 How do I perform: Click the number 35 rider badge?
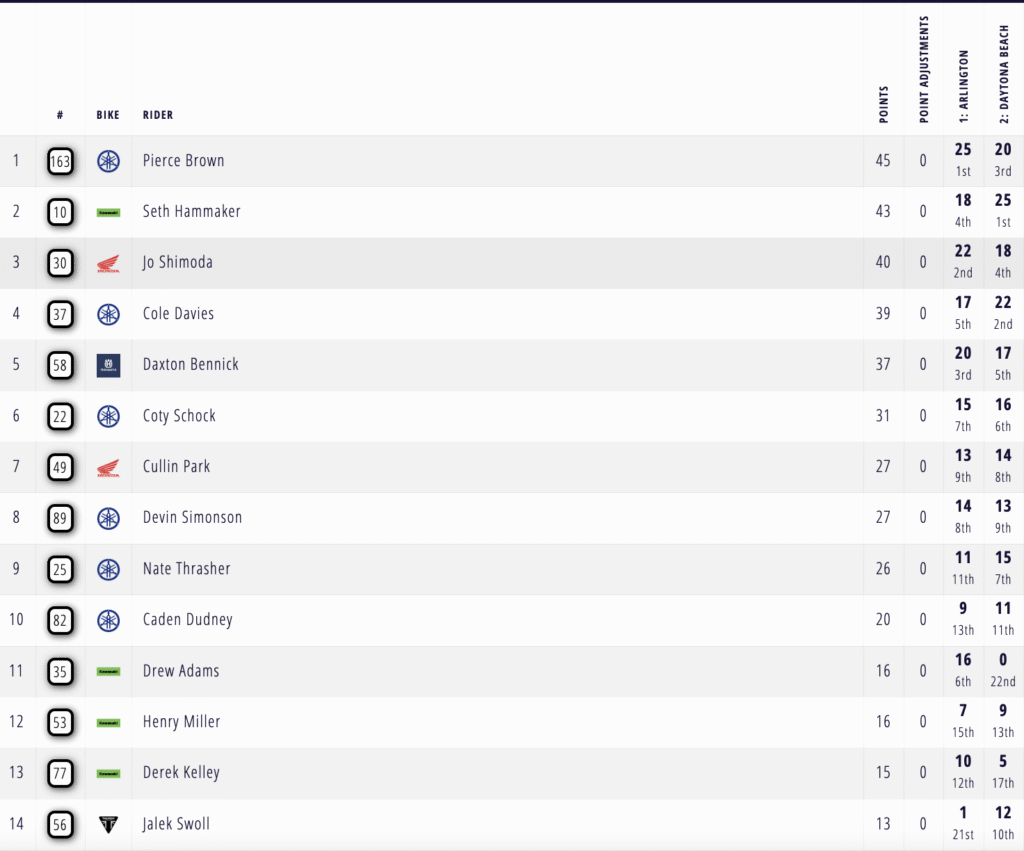pyautogui.click(x=60, y=671)
